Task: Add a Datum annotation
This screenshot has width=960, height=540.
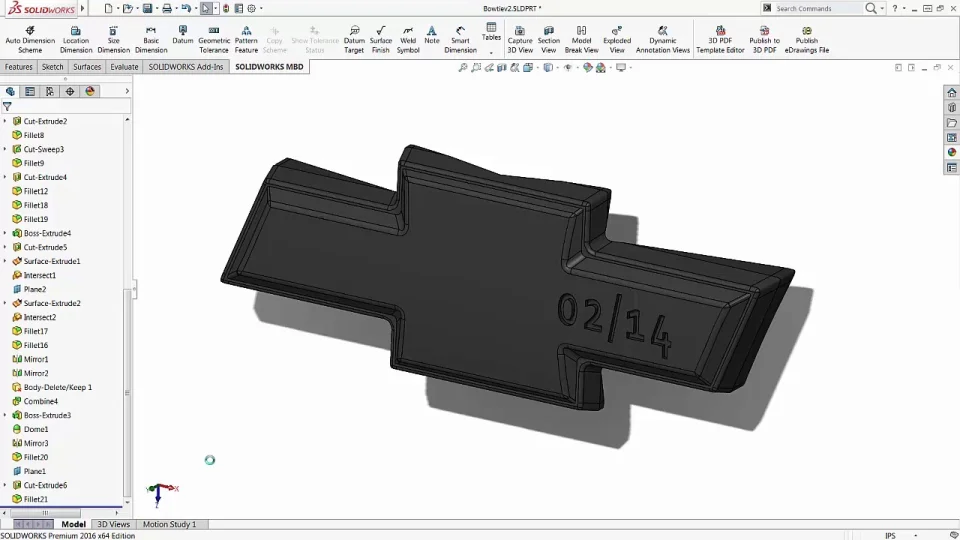Action: click(182, 35)
